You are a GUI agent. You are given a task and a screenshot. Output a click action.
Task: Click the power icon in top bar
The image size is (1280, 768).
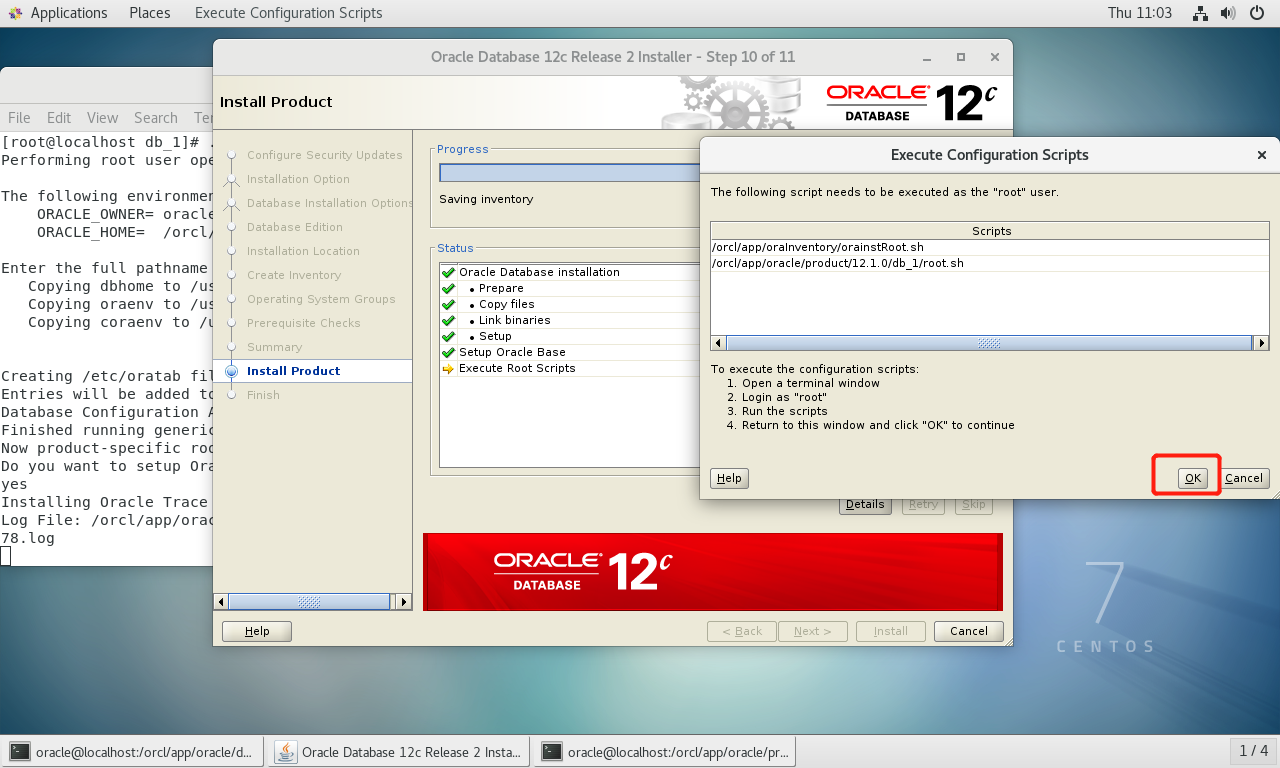[1257, 13]
